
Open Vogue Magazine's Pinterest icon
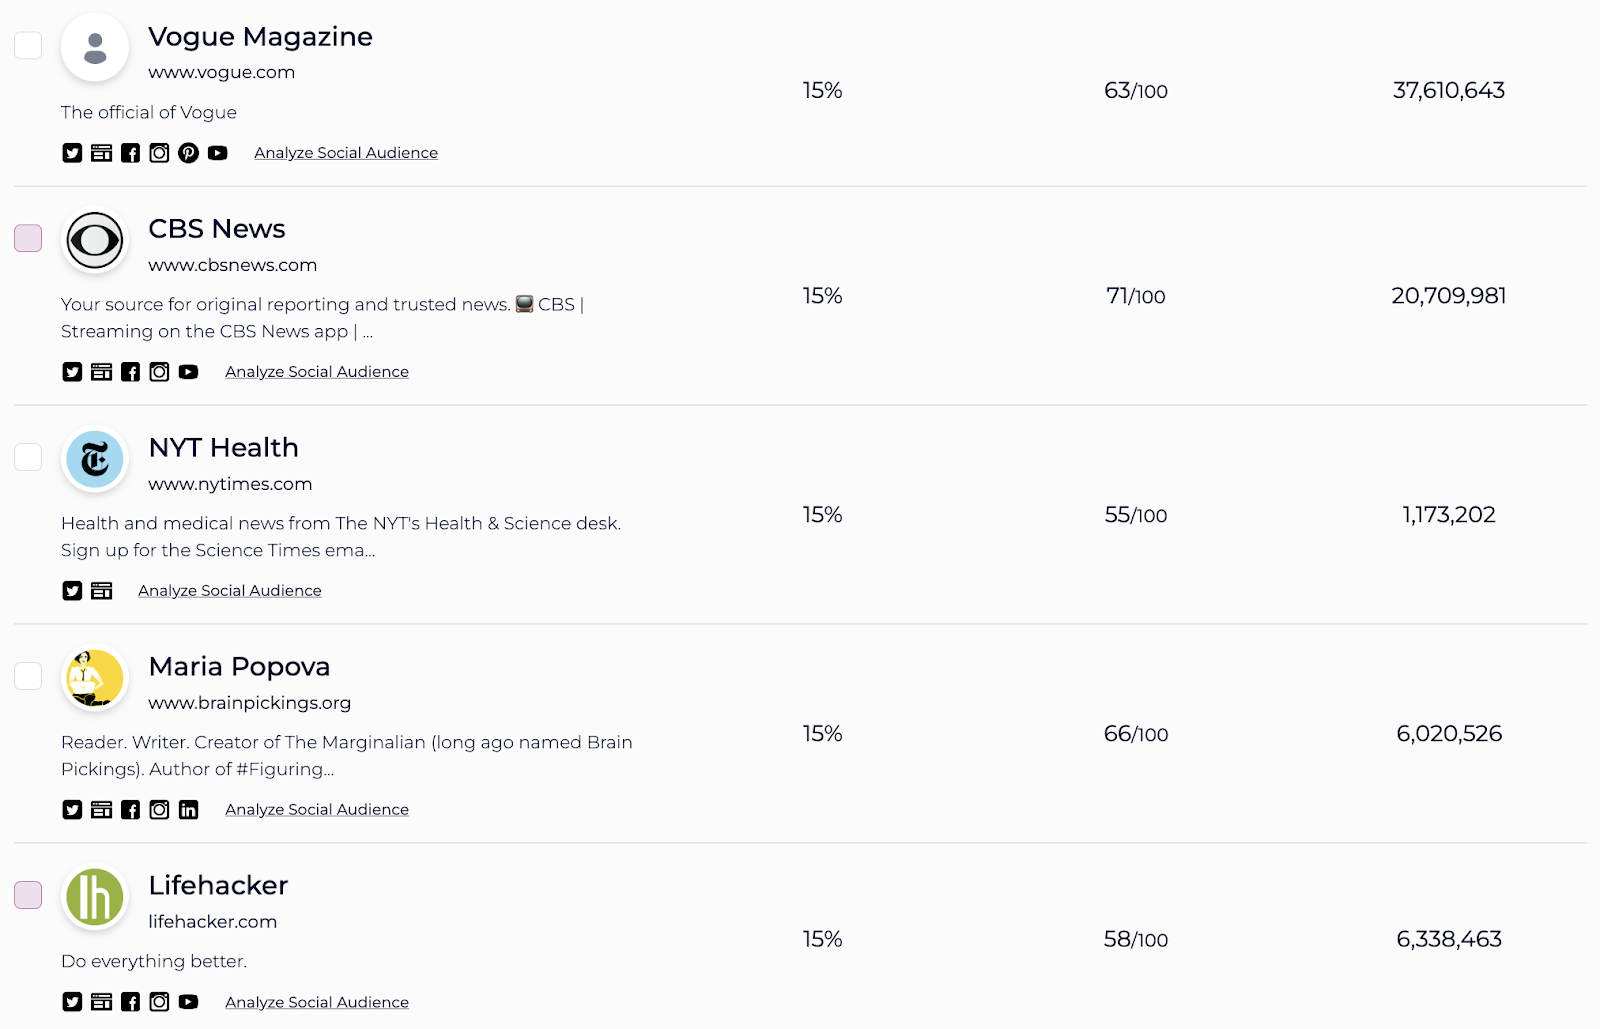[188, 153]
